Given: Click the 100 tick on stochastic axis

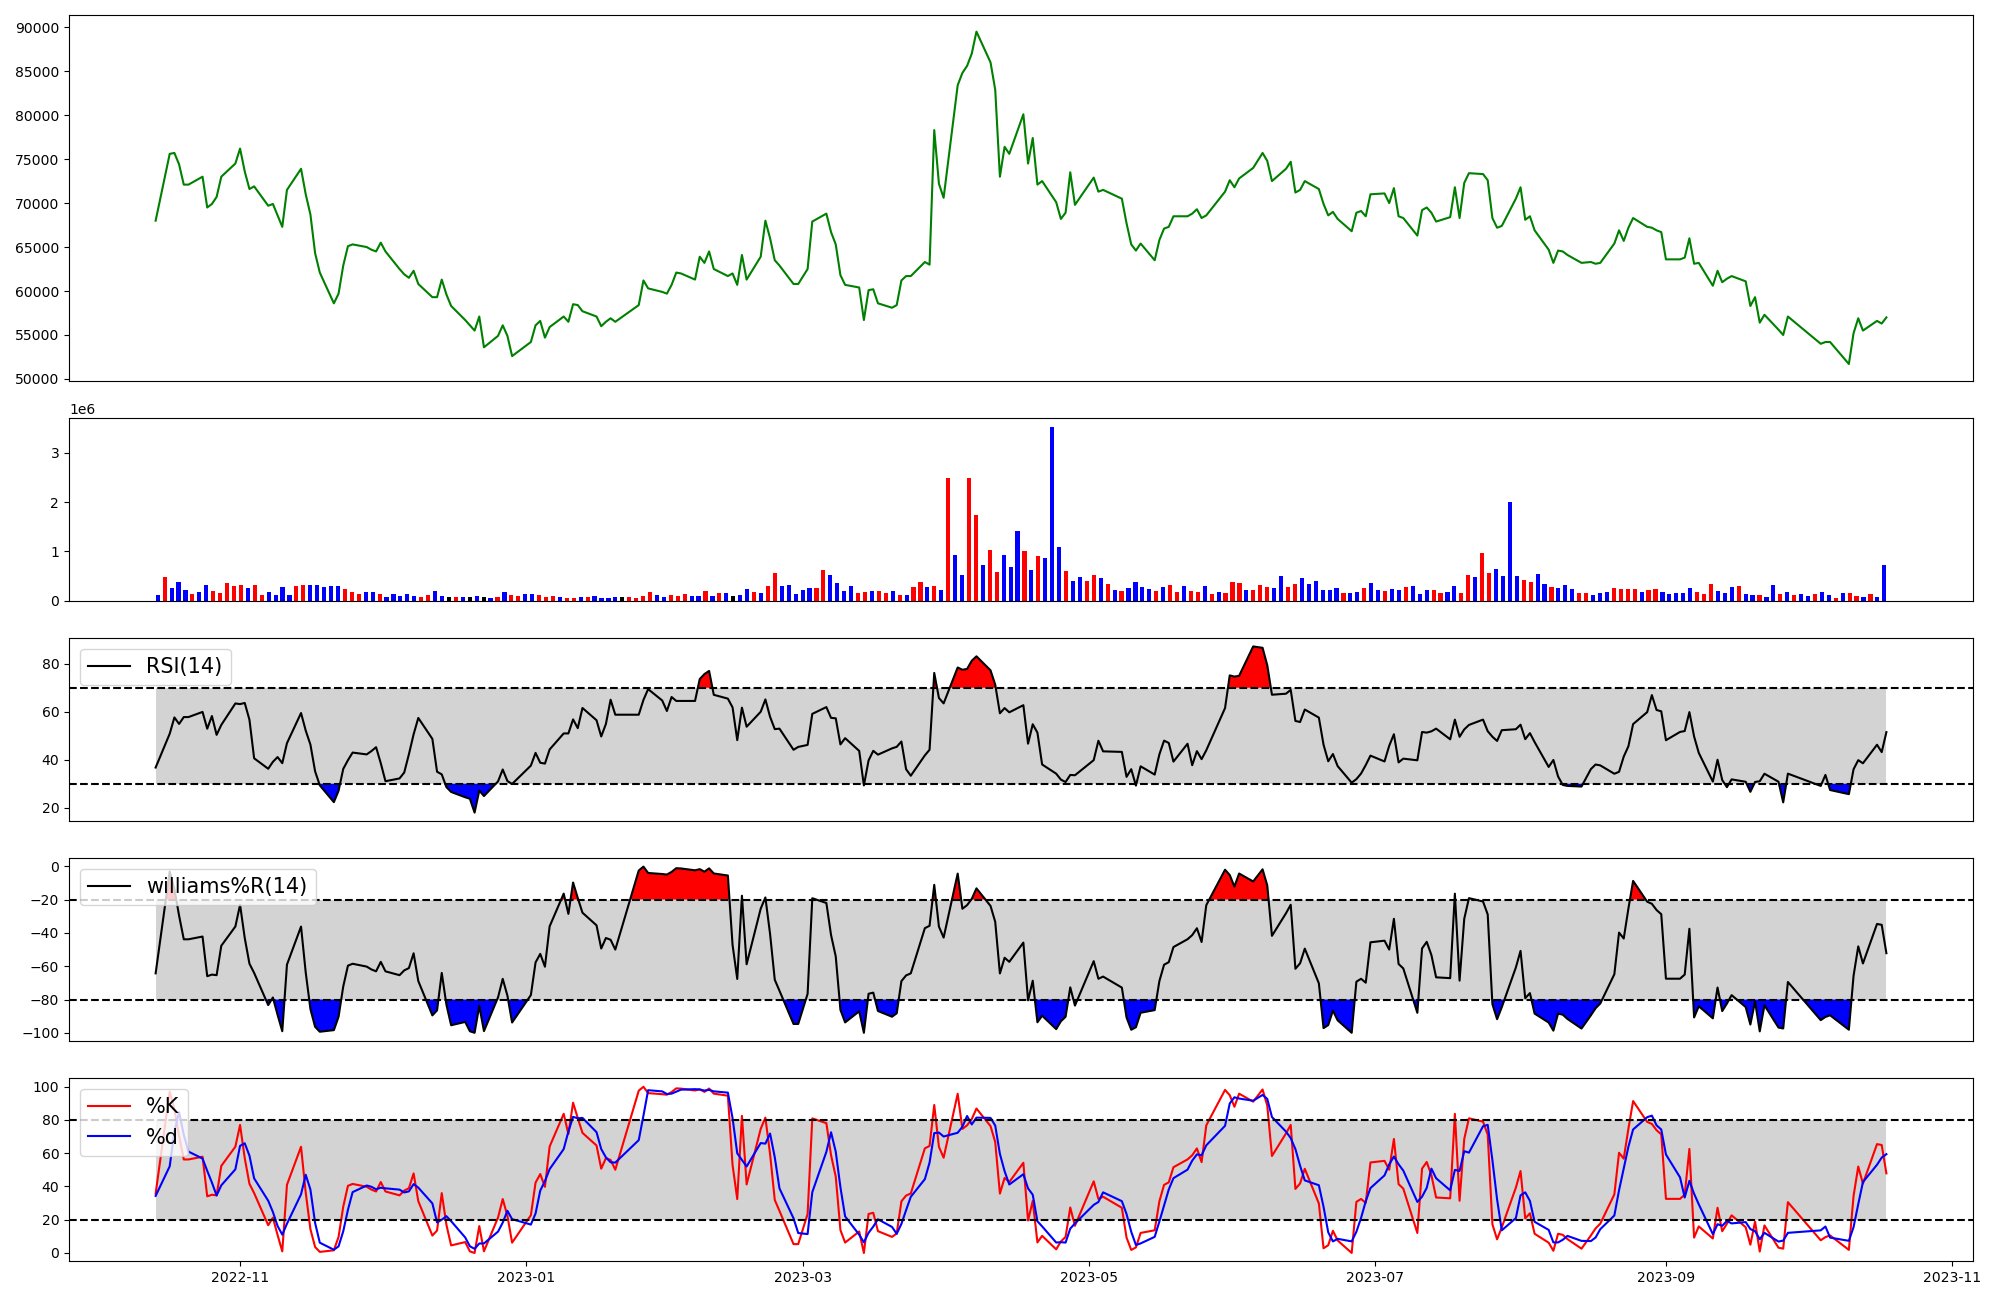Looking at the screenshot, I should tap(46, 1087).
